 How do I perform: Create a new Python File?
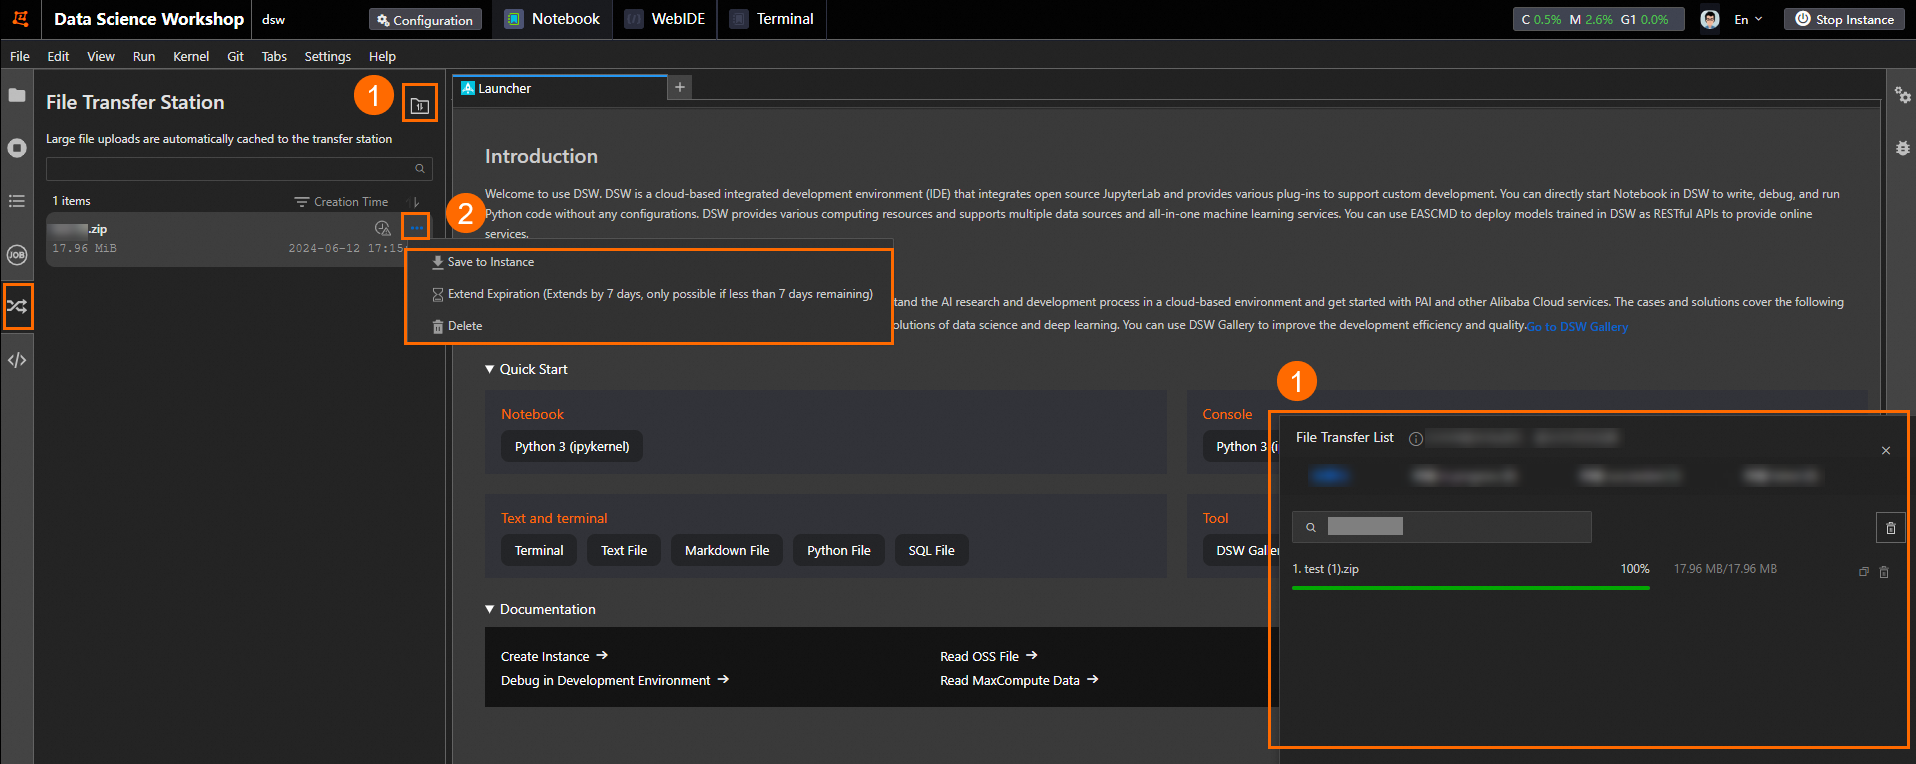839,550
